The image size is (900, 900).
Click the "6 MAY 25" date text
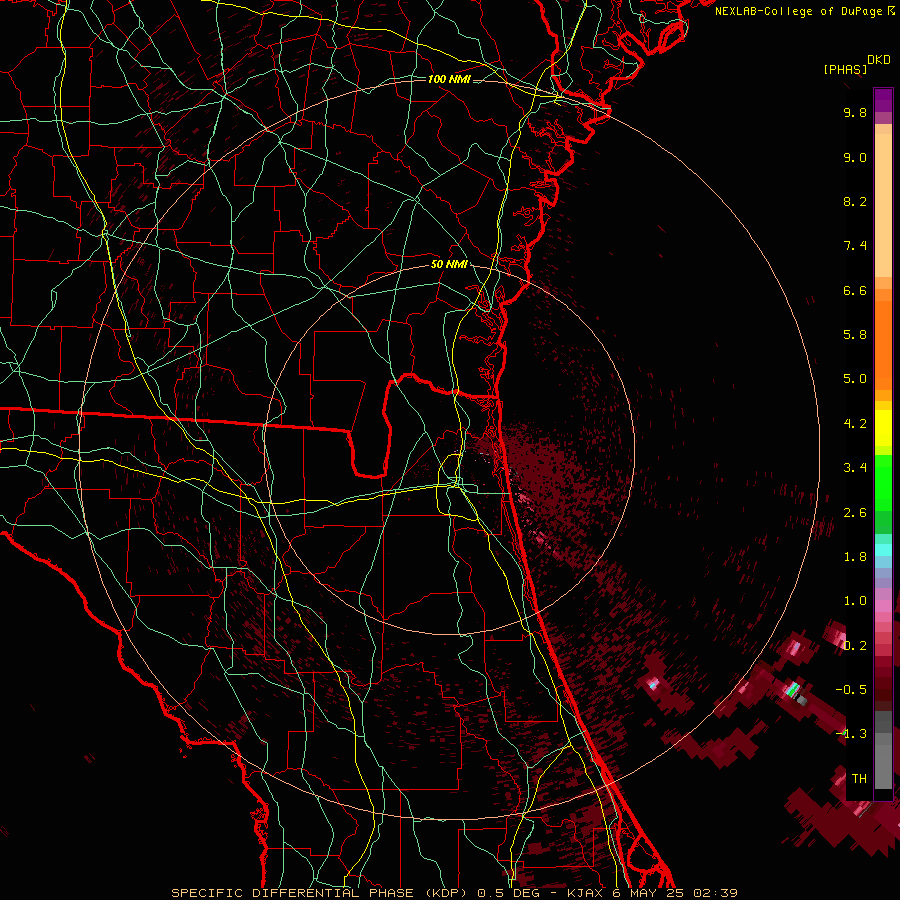coord(648,893)
